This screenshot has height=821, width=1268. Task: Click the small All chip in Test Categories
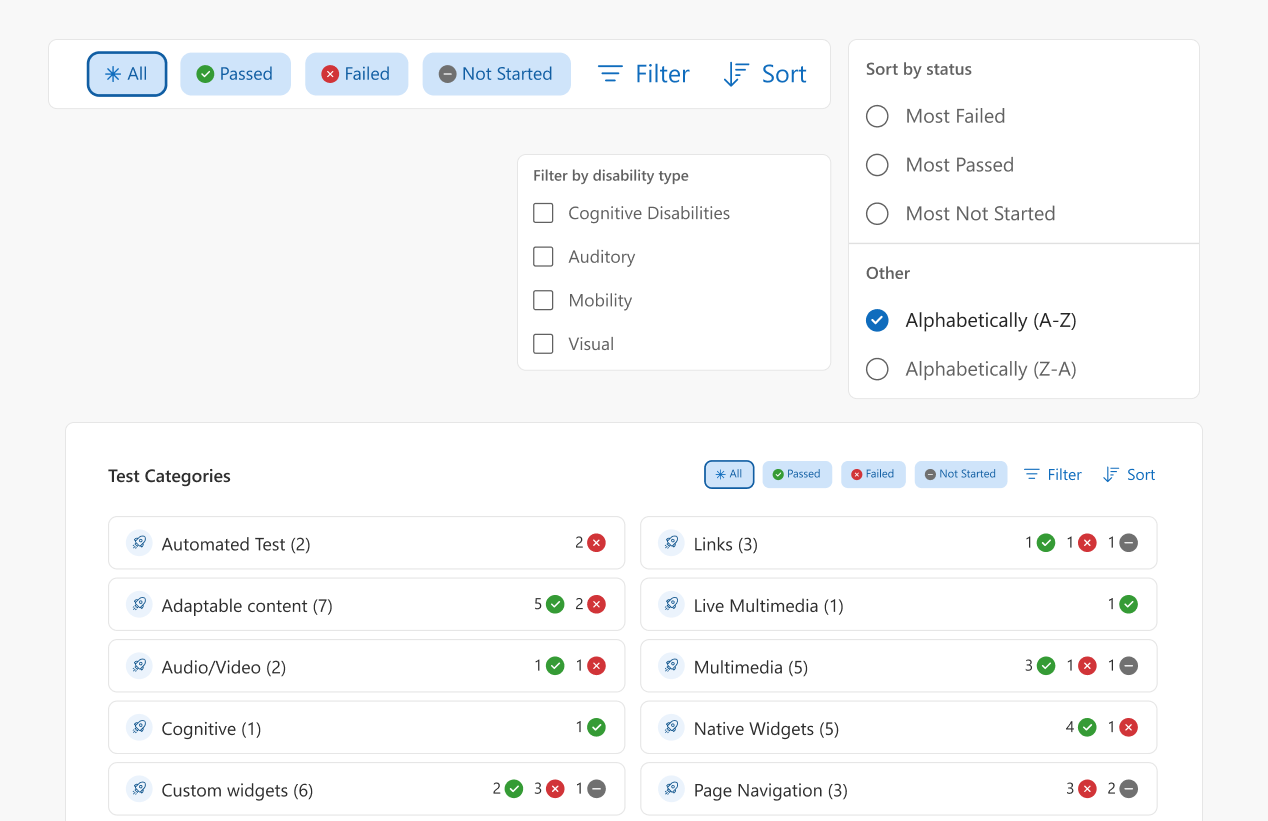[729, 474]
